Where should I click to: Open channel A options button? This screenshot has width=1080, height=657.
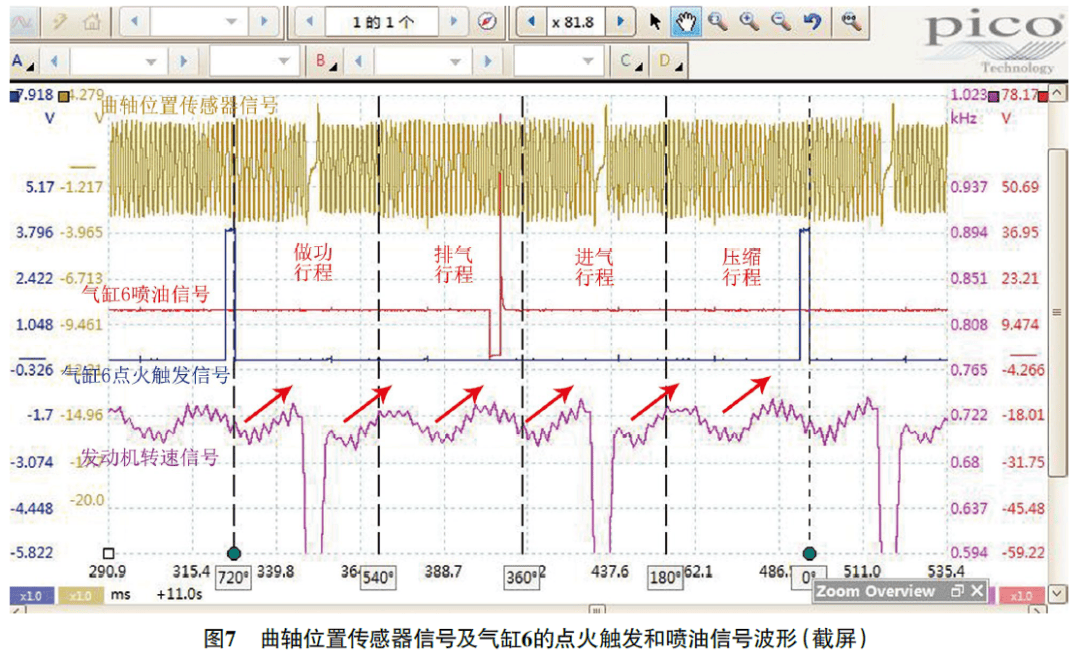tap(21, 62)
